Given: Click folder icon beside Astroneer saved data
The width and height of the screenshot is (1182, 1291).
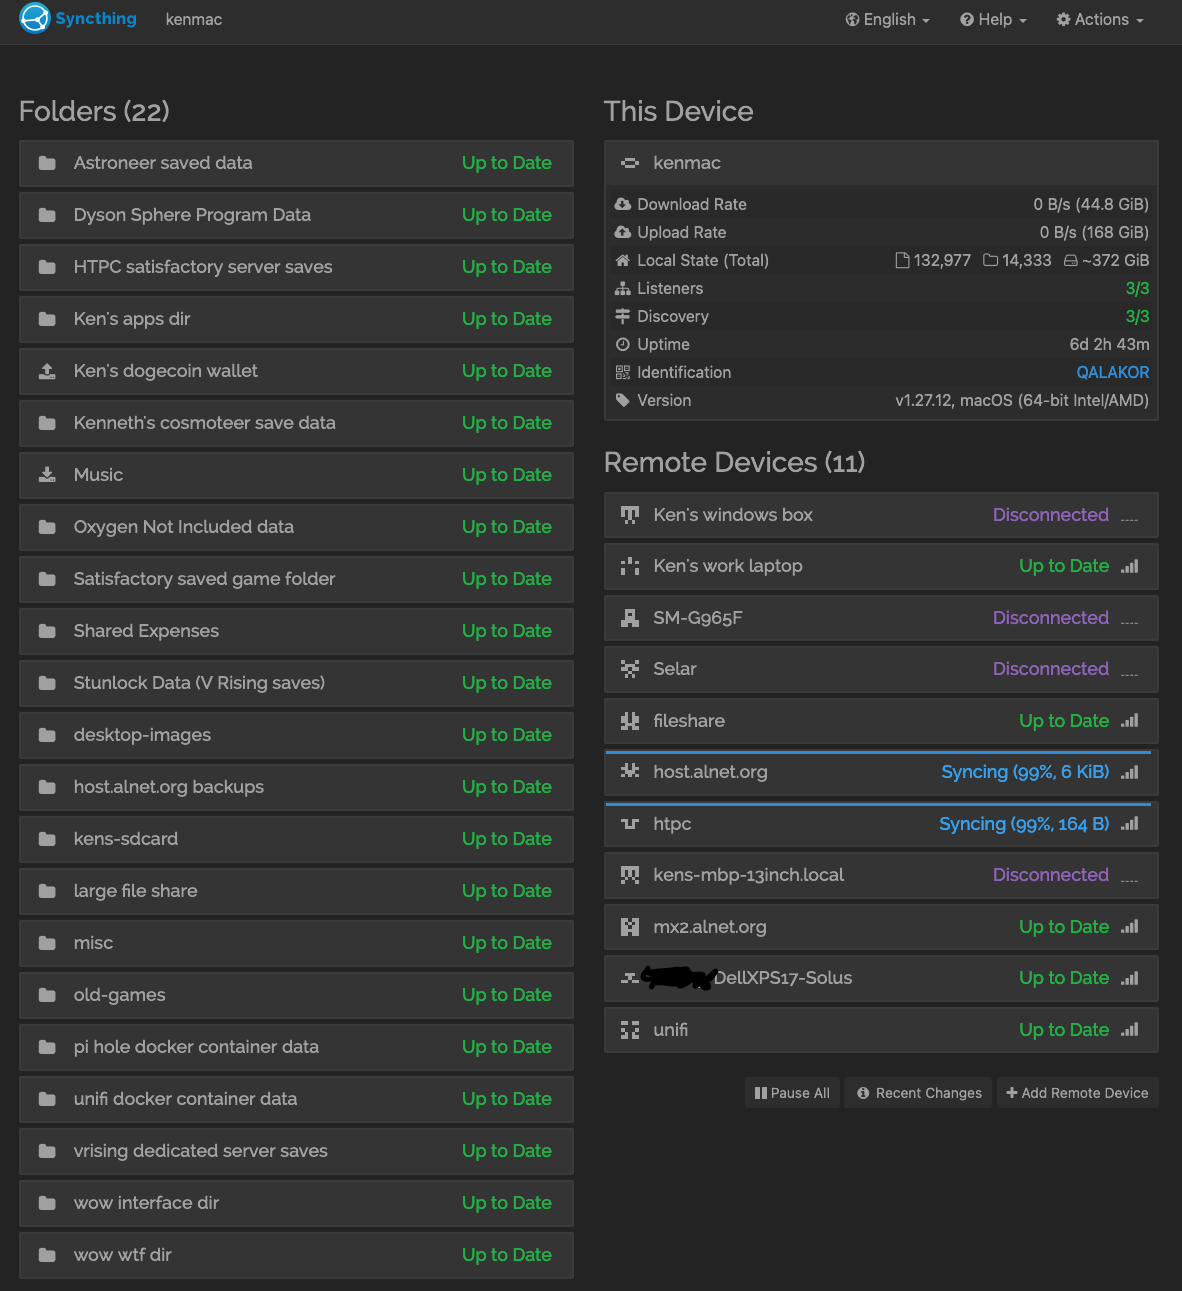Looking at the screenshot, I should tap(47, 163).
